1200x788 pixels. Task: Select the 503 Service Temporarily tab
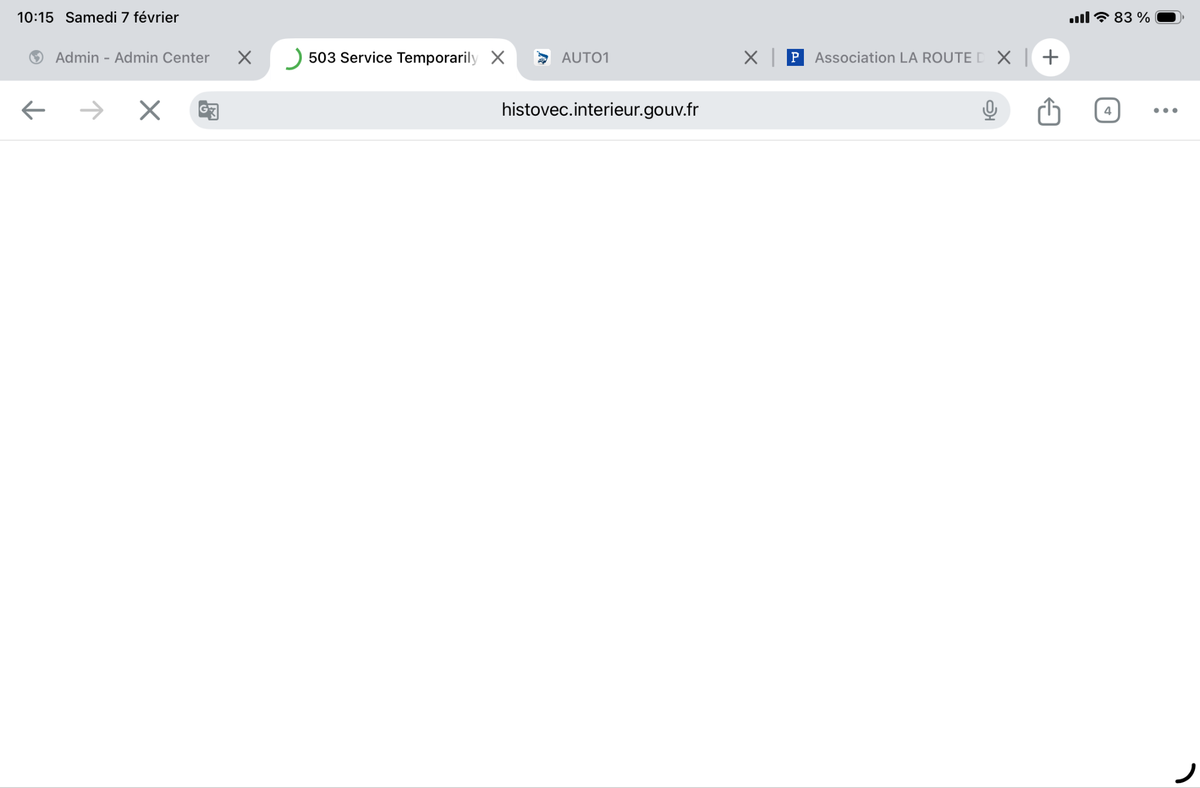(x=393, y=57)
